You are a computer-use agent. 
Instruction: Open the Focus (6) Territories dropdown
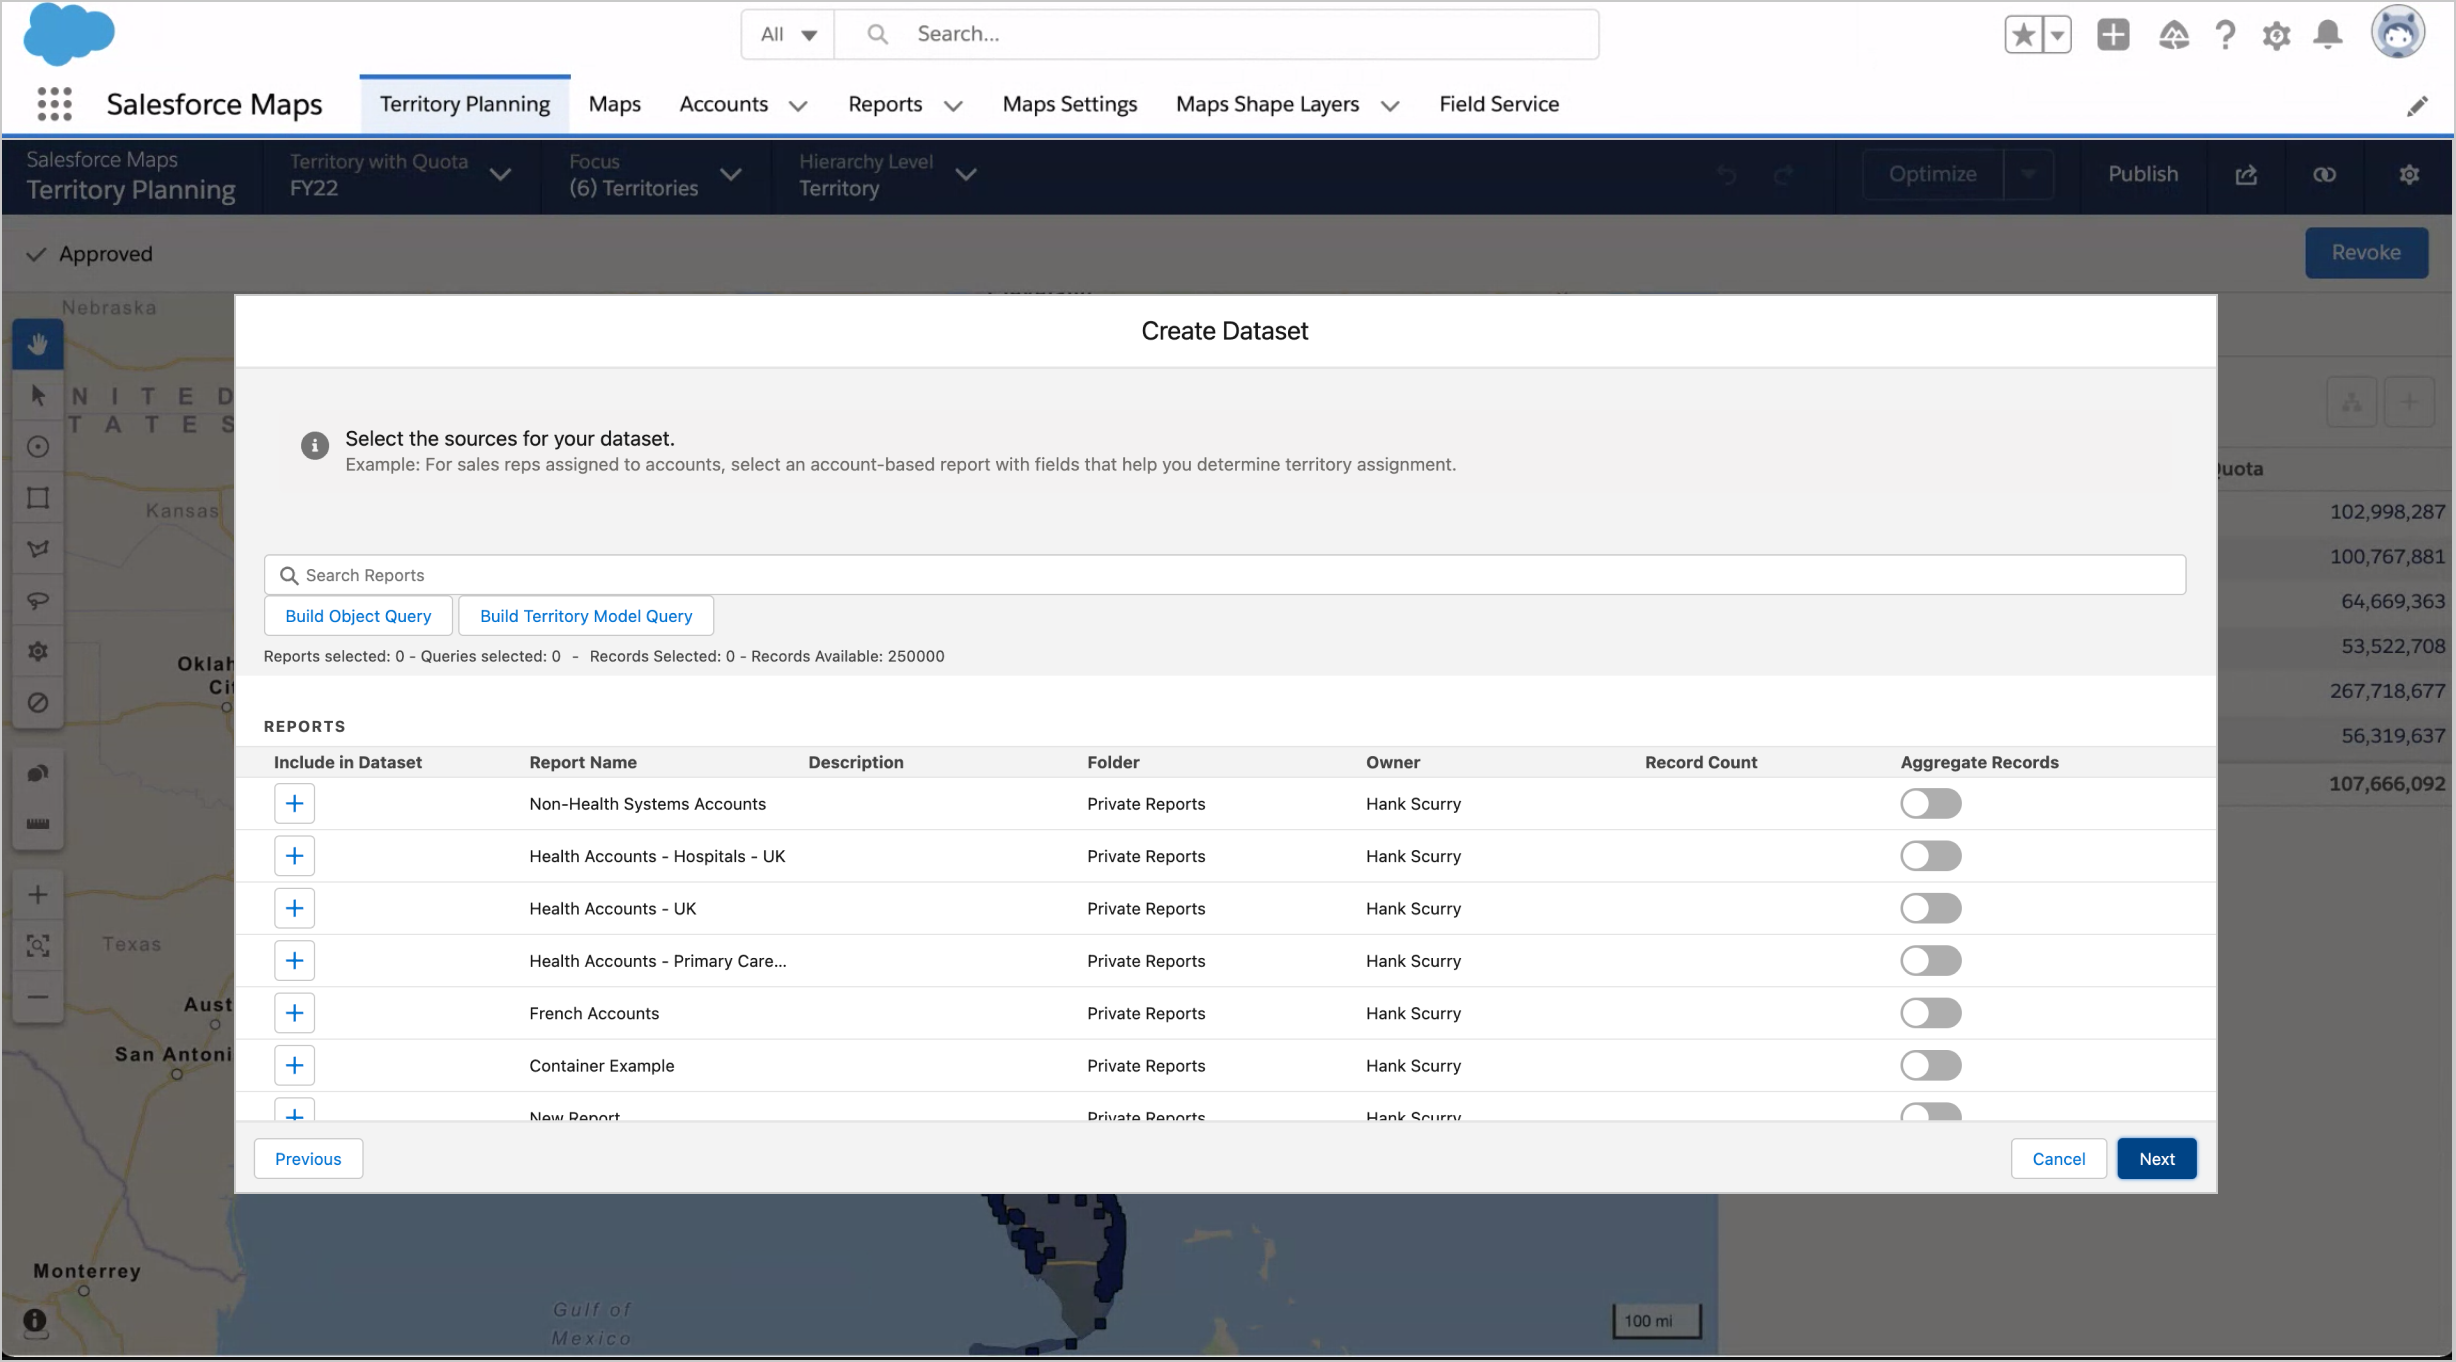pos(655,175)
